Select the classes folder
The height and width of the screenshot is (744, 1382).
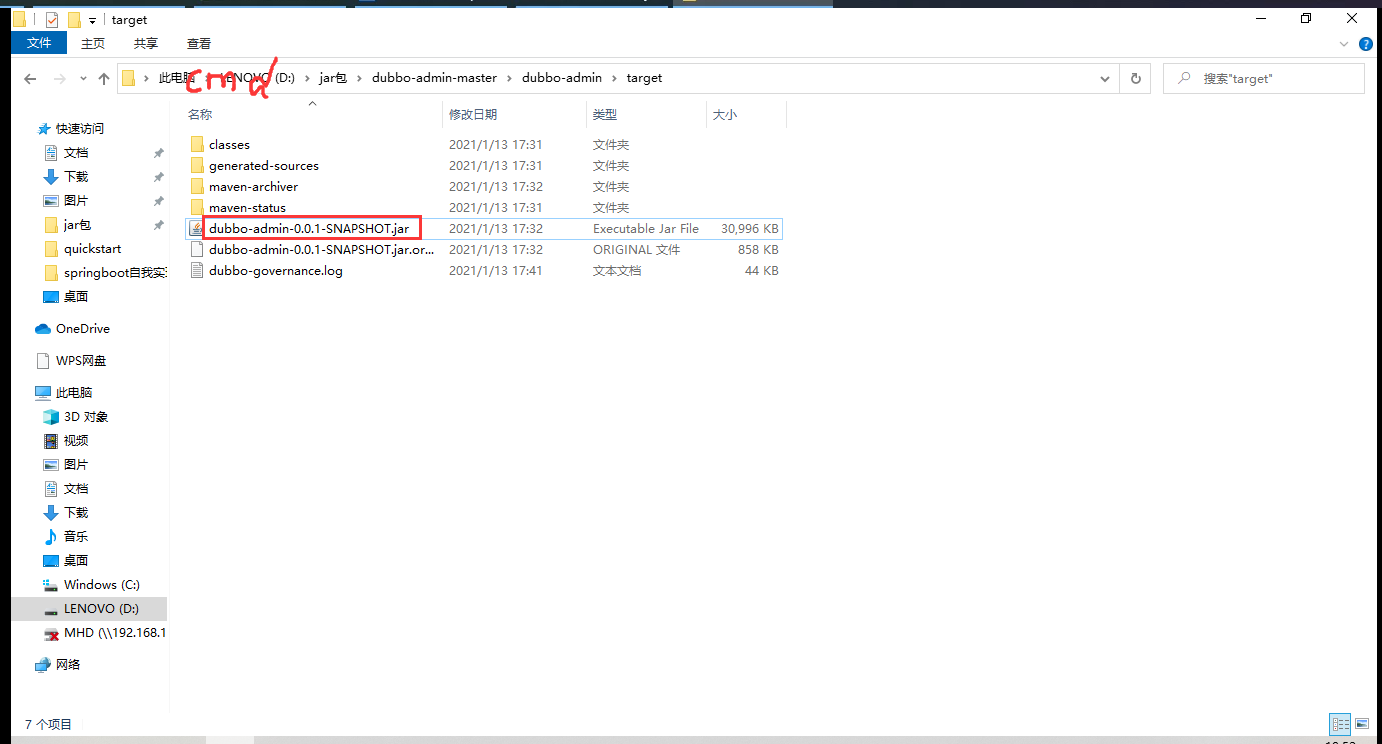tap(484, 145)
